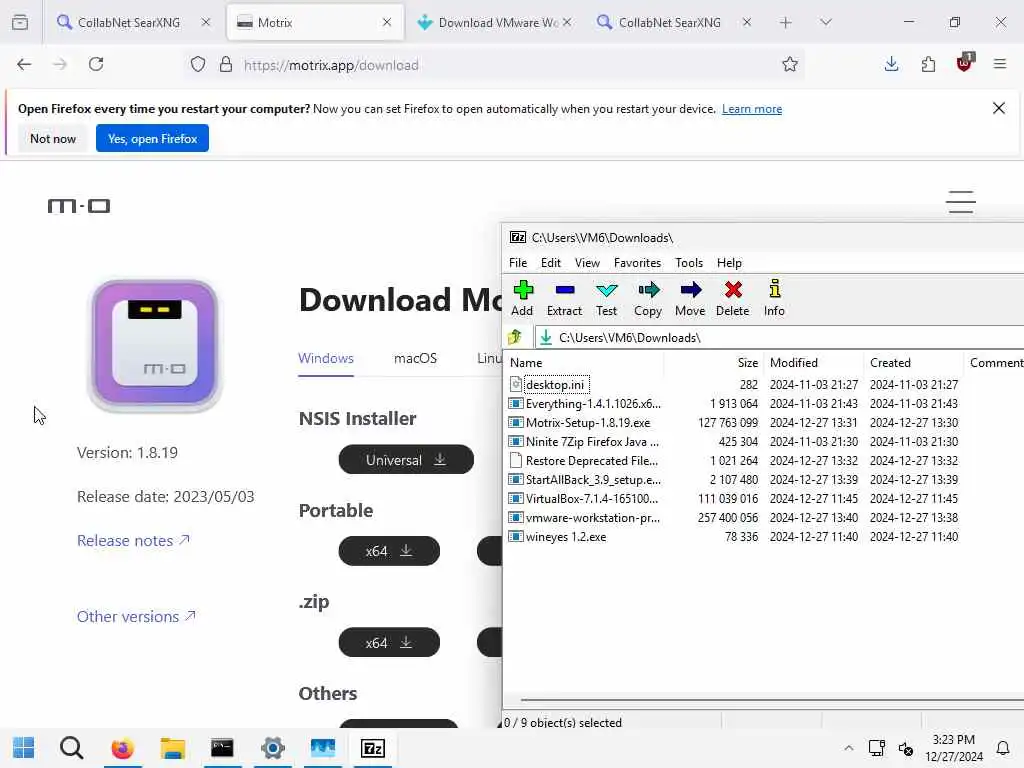The width and height of the screenshot is (1024, 768).
Task: Open the Other versions link
Action: click(x=136, y=616)
